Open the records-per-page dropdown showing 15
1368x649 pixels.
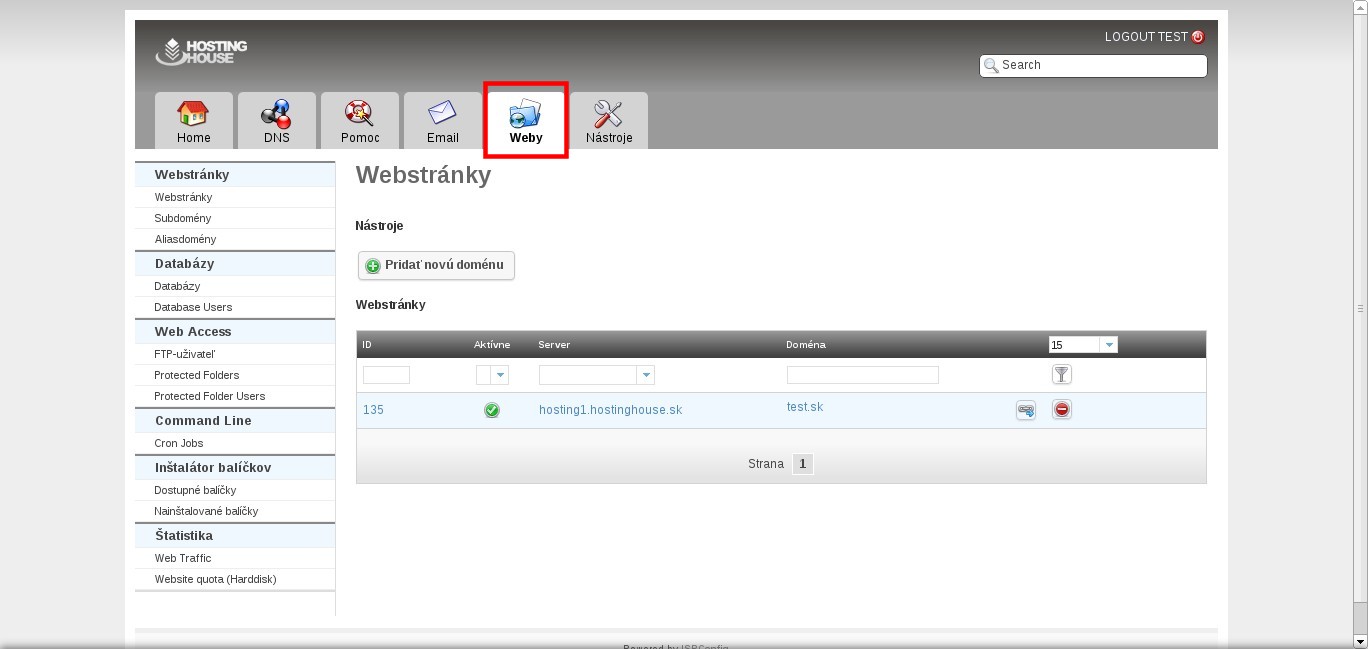1108,345
